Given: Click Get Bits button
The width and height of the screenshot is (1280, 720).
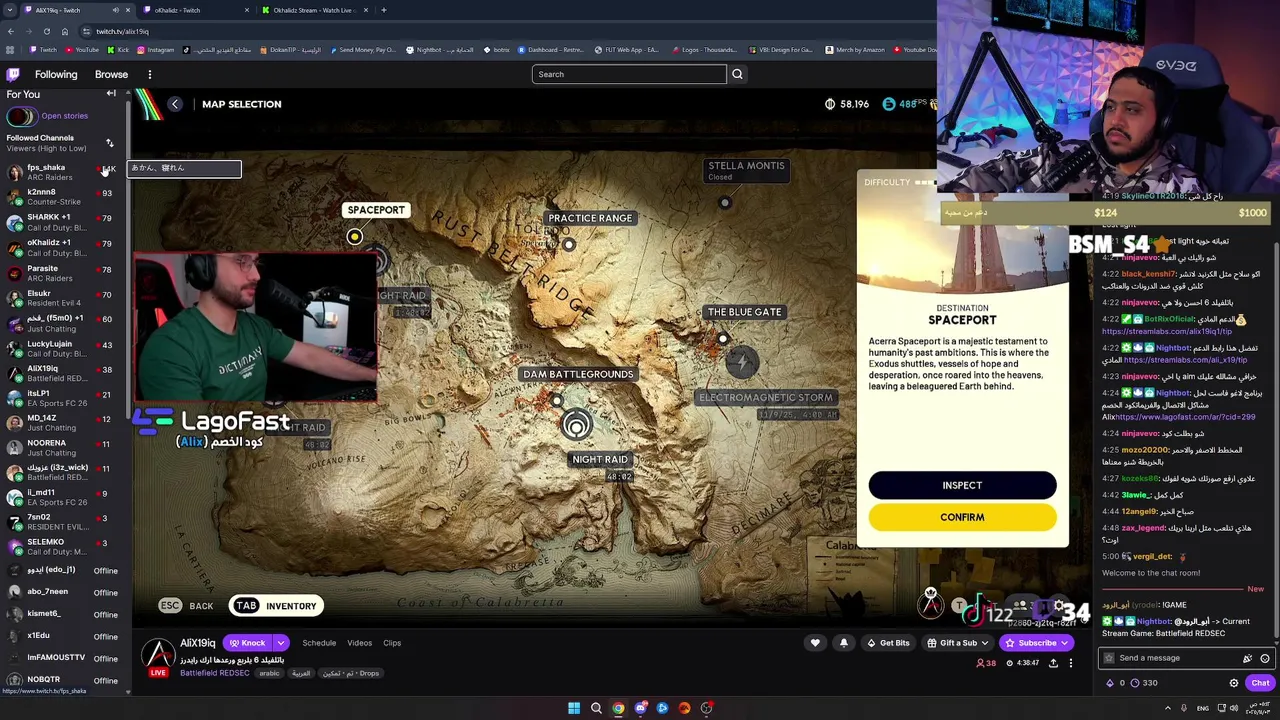Looking at the screenshot, I should tap(888, 643).
